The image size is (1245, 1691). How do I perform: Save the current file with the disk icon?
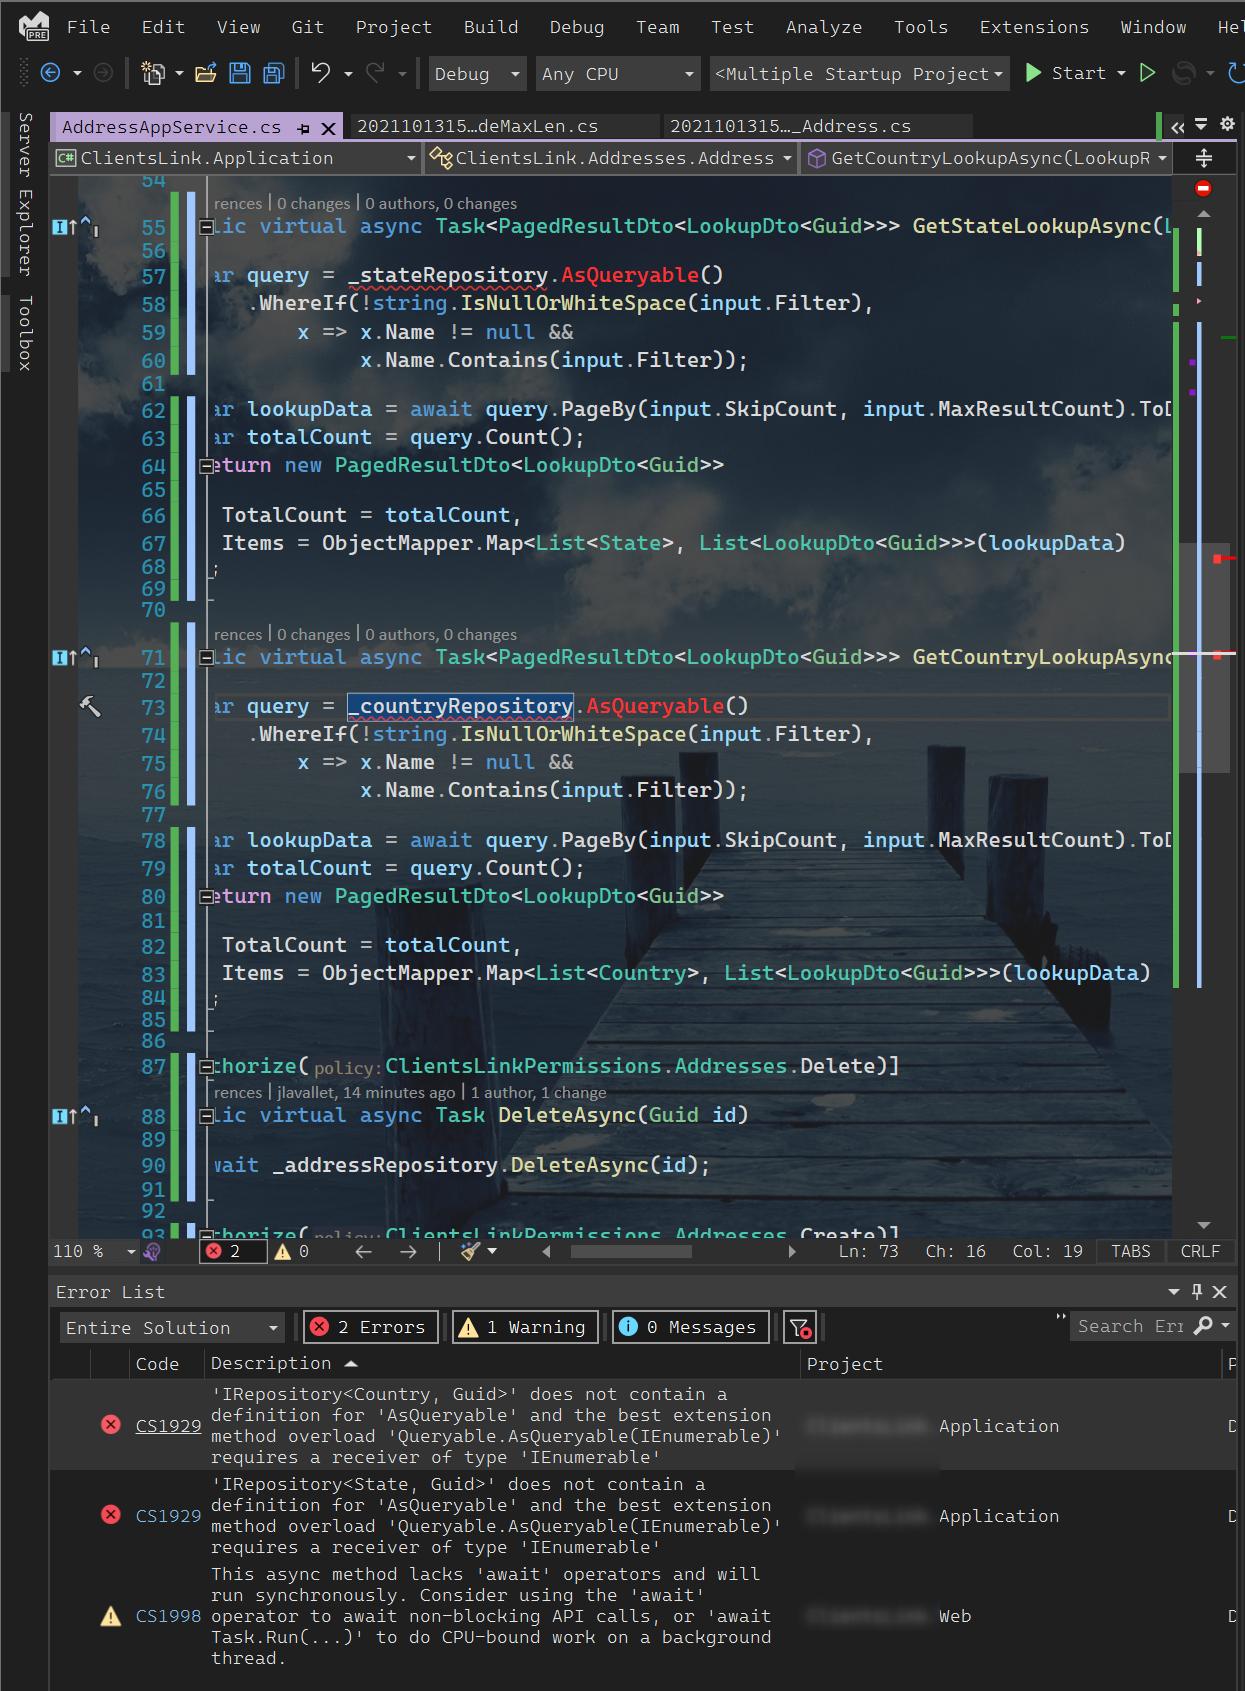coord(240,73)
